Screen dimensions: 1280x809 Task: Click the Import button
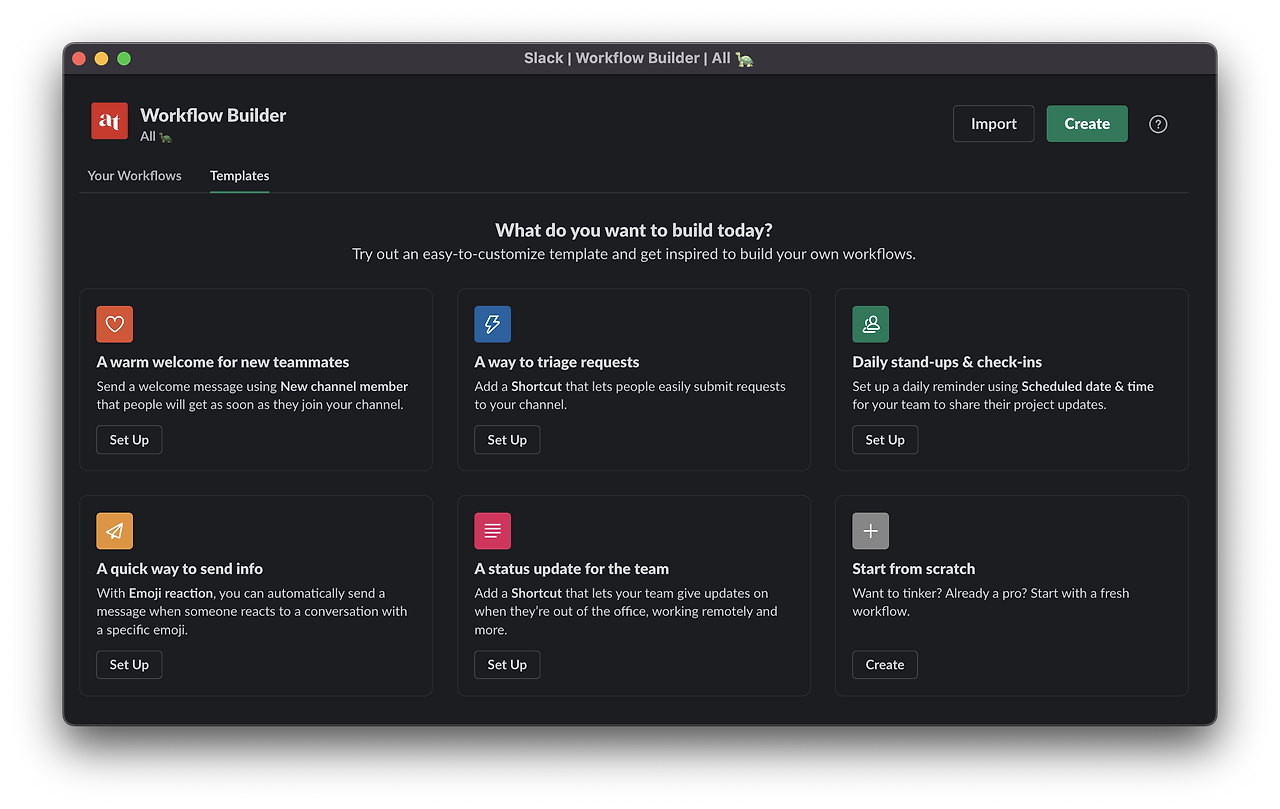tap(994, 124)
